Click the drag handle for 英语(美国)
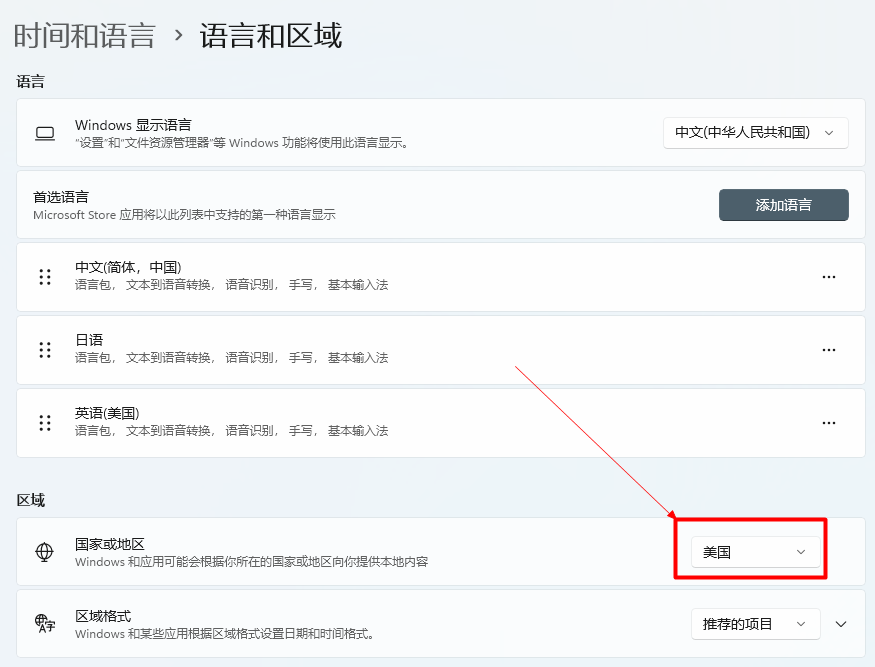Viewport: 875px width, 667px height. click(x=44, y=423)
